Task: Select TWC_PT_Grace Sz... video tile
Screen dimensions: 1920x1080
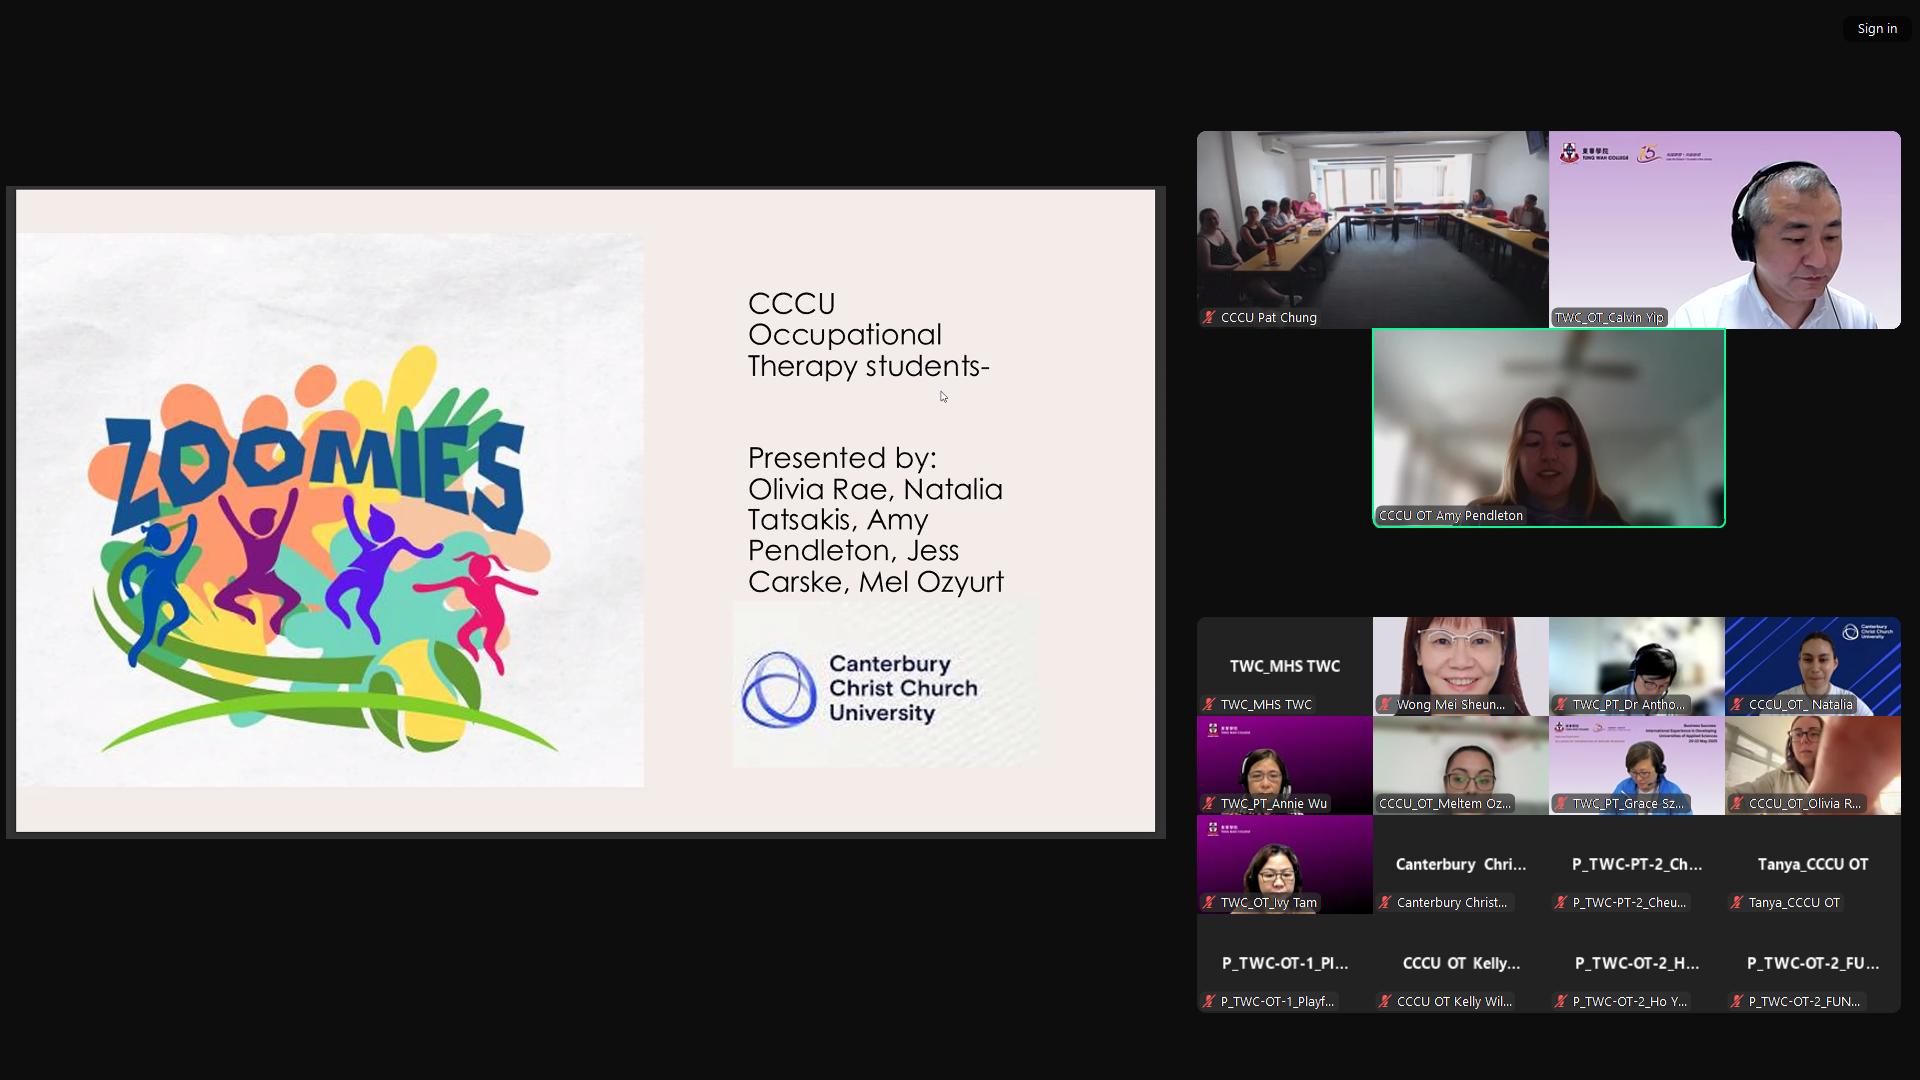Action: [x=1636, y=765]
